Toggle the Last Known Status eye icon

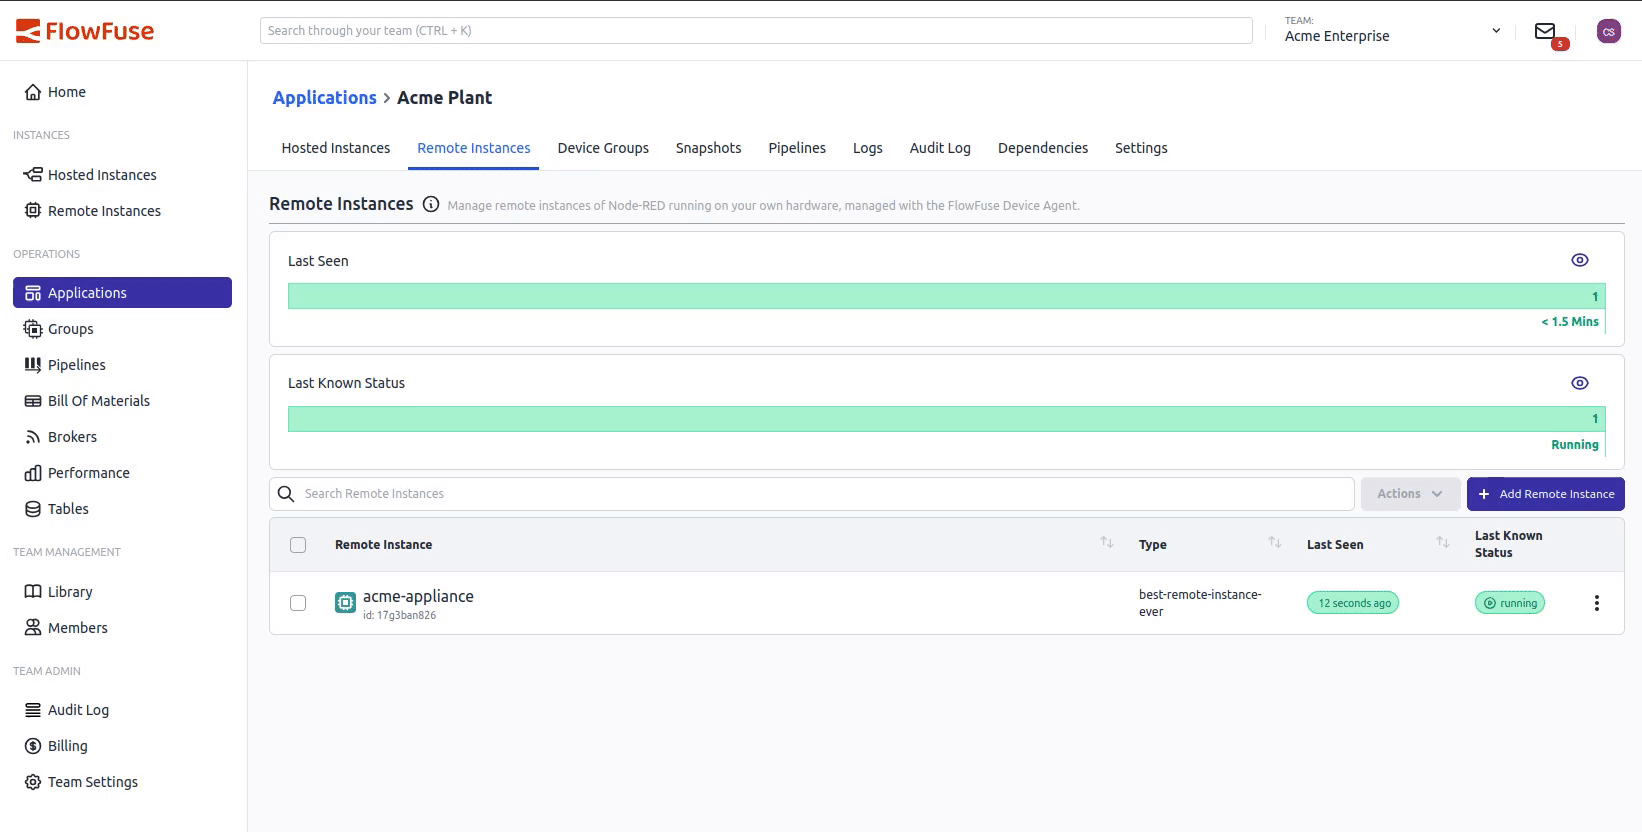coord(1579,383)
